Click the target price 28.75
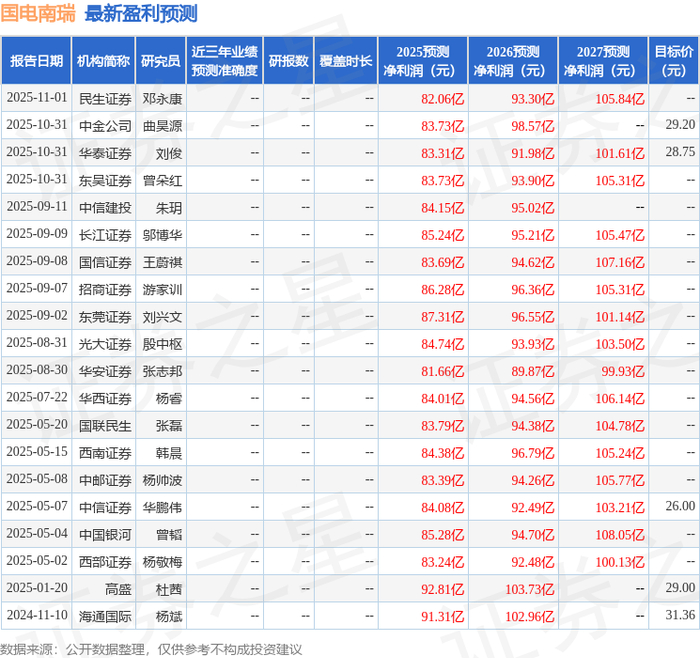Image resolution: width=700 pixels, height=658 pixels. click(680, 152)
